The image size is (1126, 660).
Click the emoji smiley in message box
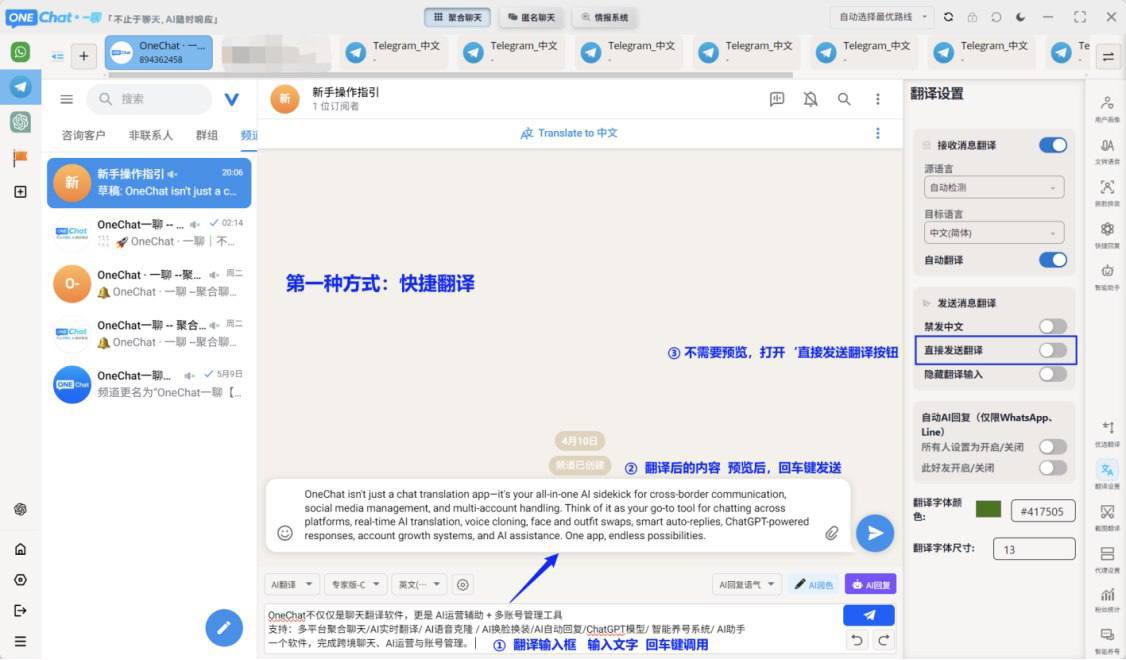point(285,533)
